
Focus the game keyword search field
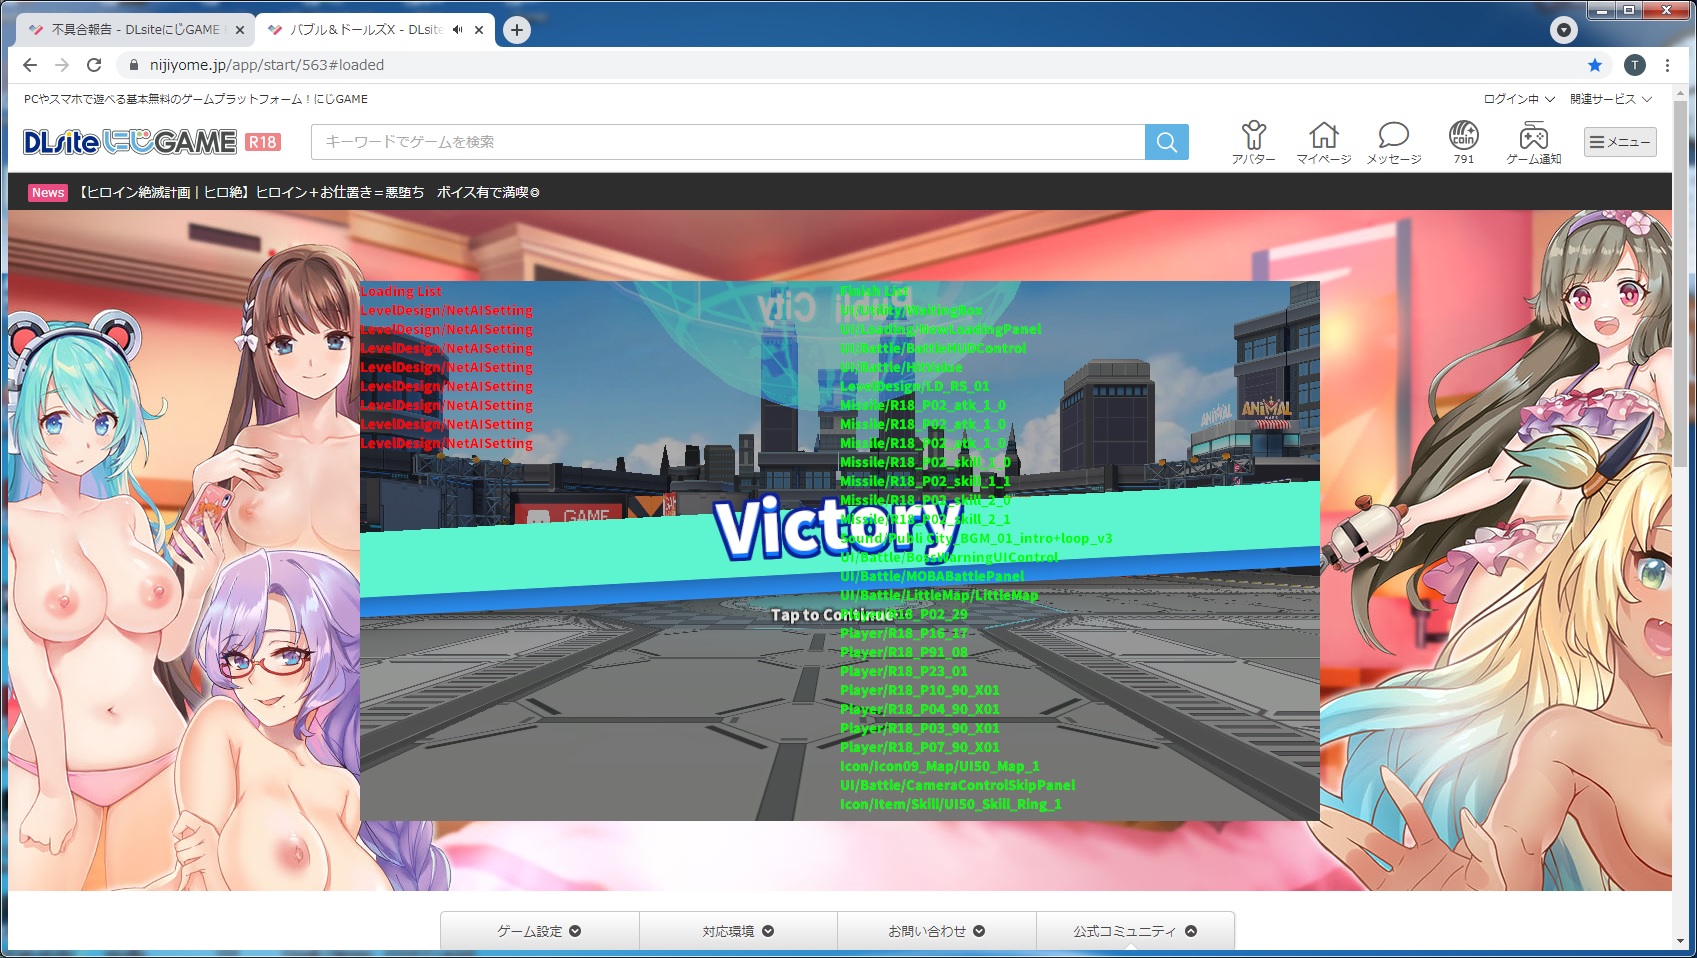point(727,142)
